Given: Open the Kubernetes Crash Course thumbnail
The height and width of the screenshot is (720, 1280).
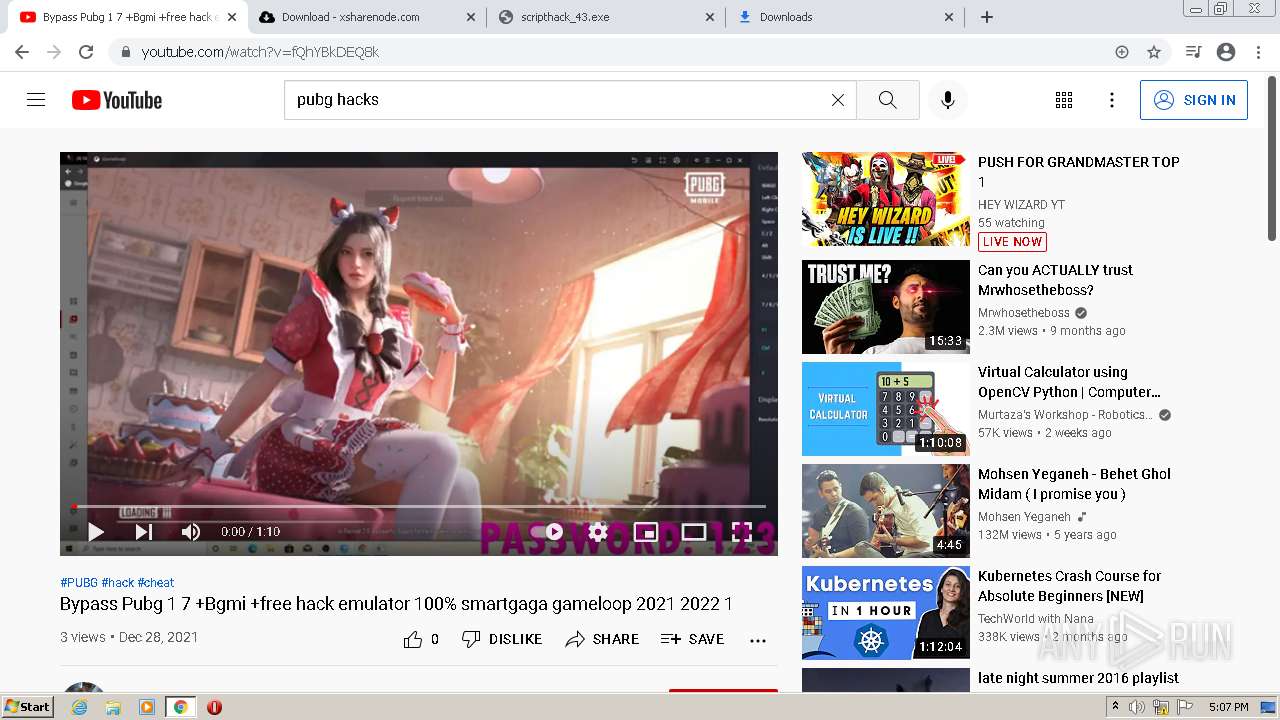Looking at the screenshot, I should point(886,613).
